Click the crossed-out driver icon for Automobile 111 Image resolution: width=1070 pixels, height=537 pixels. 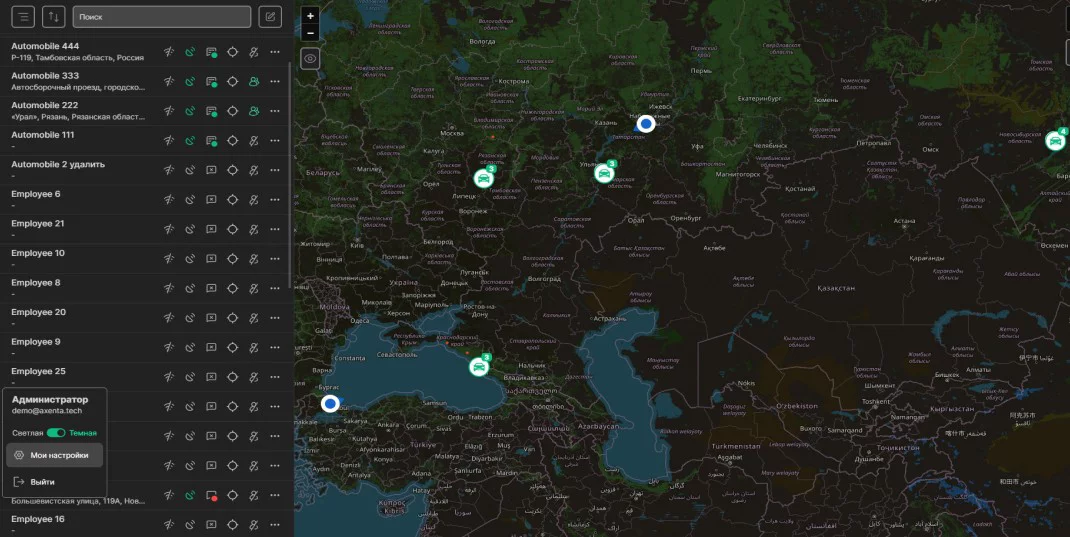(254, 141)
